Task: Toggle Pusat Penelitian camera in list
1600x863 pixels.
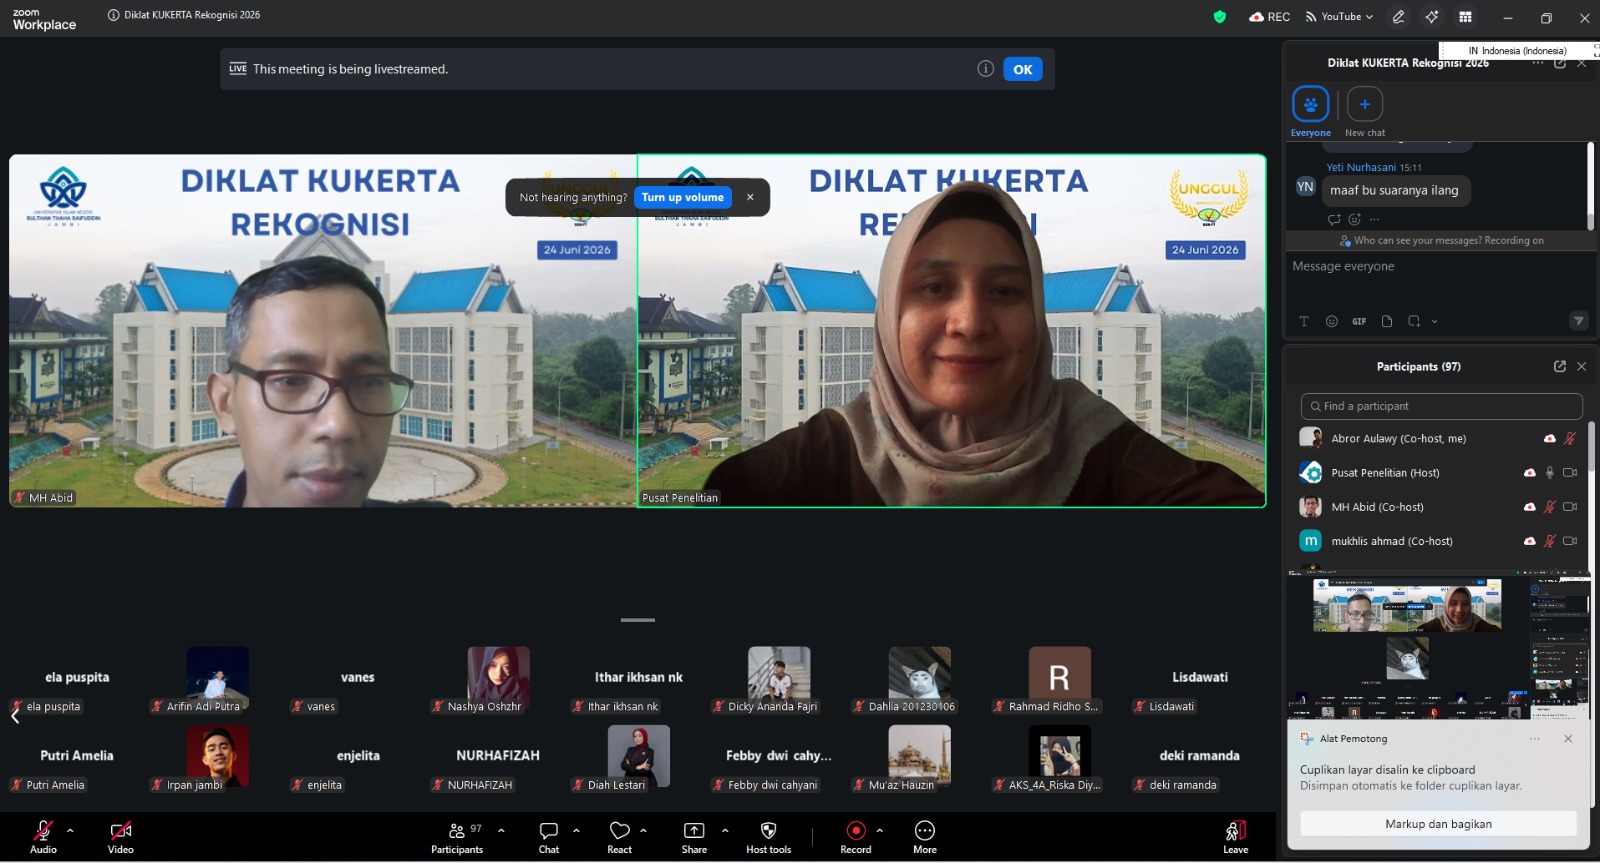Action: [x=1570, y=473]
